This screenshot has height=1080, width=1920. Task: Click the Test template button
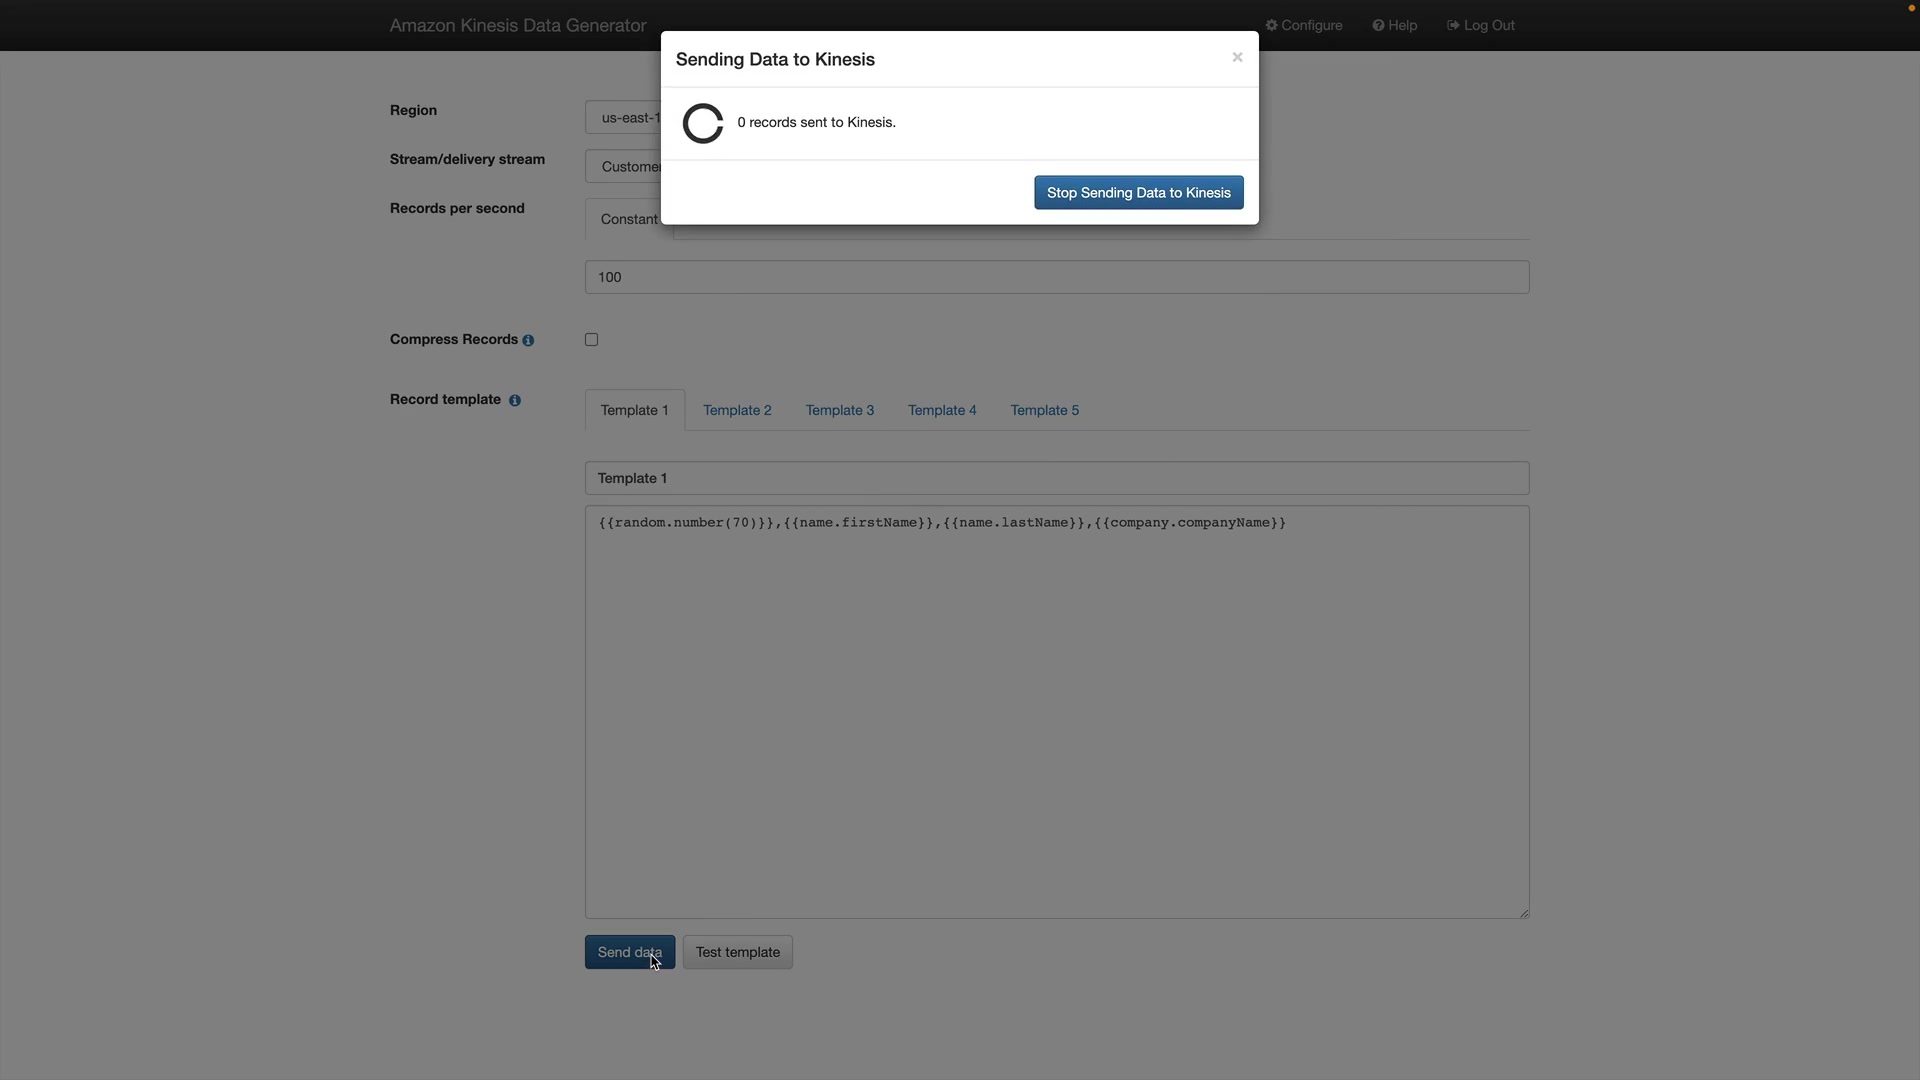click(x=737, y=952)
